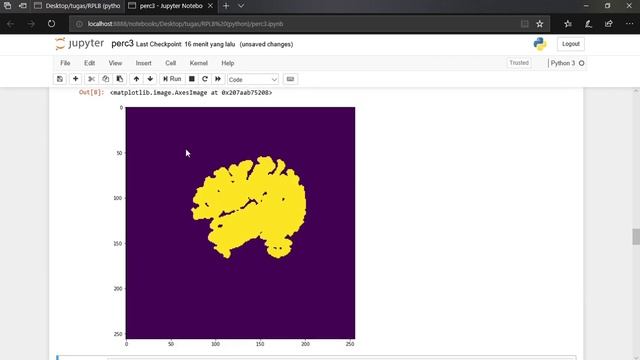
Task: Cut selected cells with the scissors icon
Action: tap(91, 79)
